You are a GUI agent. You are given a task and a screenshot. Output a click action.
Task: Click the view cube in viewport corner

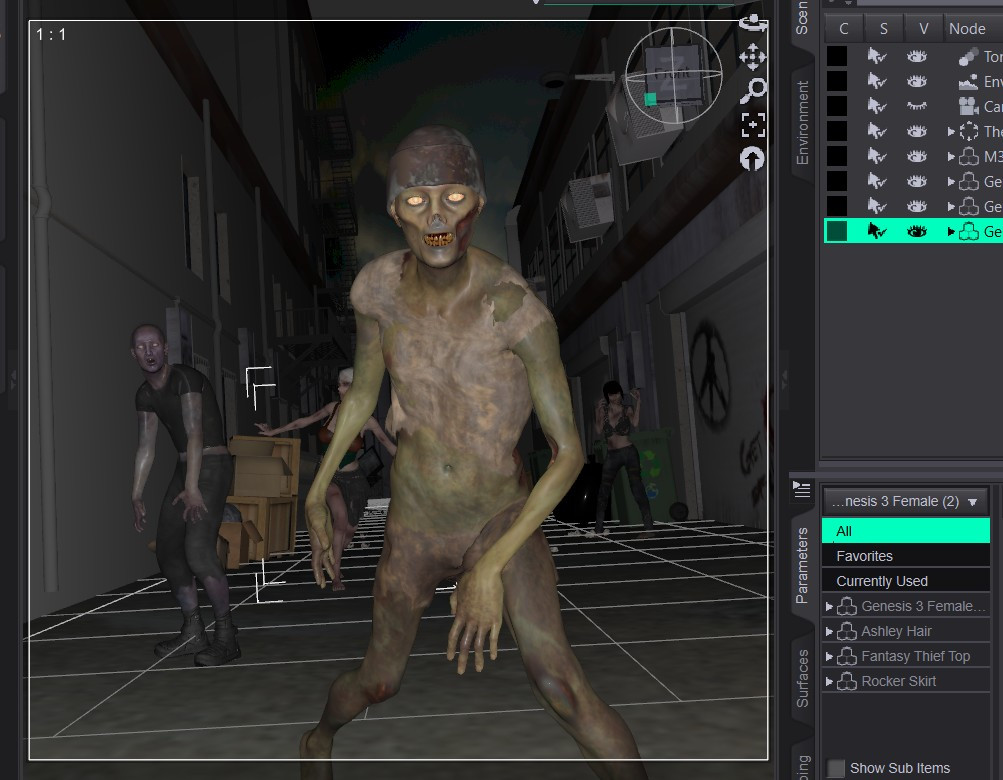pyautogui.click(x=673, y=76)
